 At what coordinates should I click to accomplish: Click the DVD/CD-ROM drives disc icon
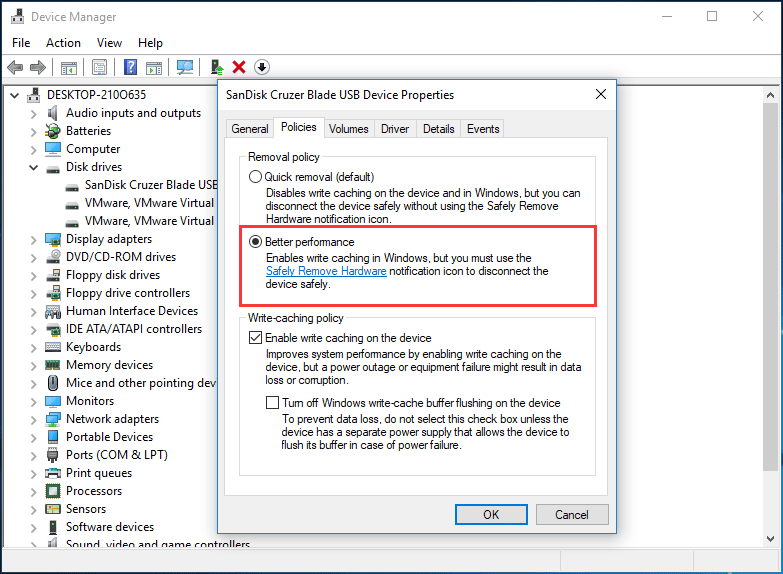[x=53, y=257]
